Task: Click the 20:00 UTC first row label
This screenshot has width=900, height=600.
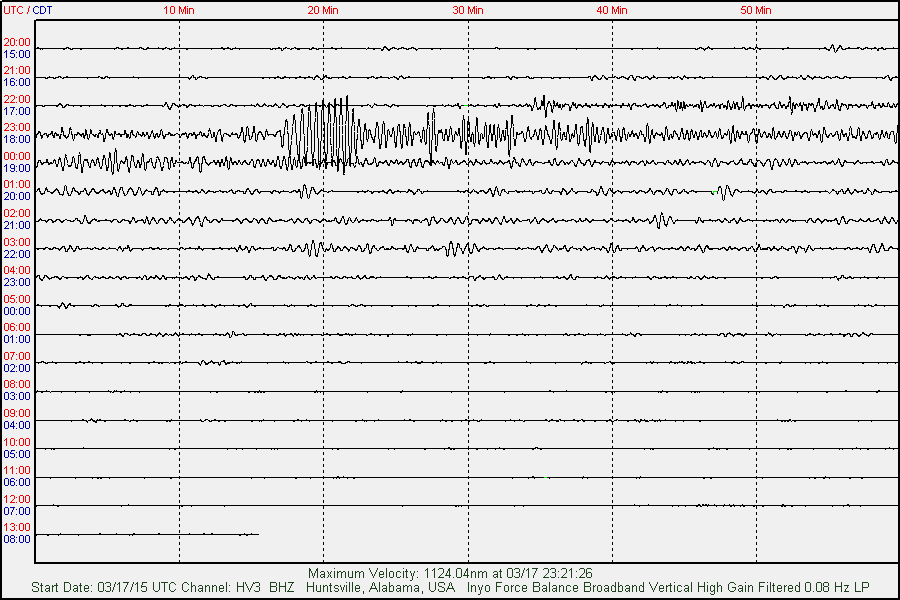Action: click(17, 42)
